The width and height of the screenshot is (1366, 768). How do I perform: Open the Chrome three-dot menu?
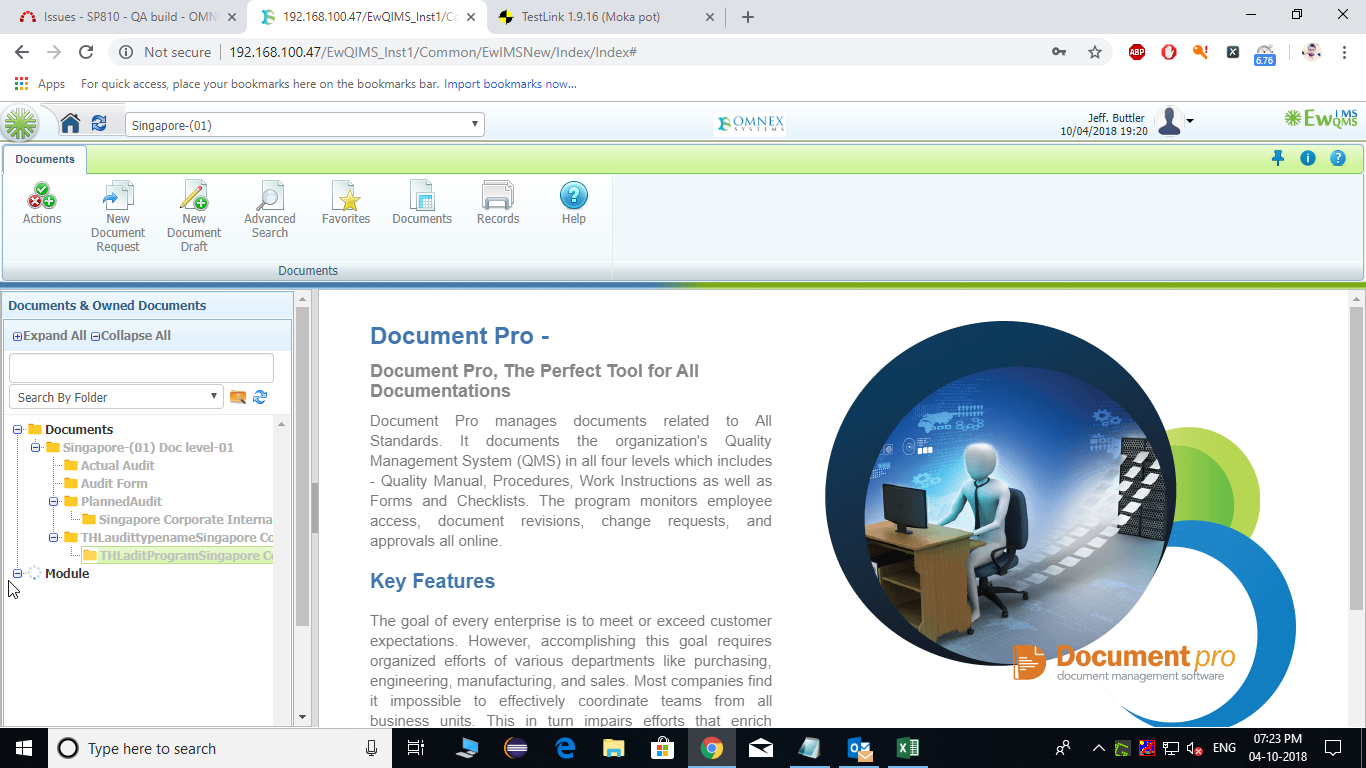pyautogui.click(x=1345, y=52)
